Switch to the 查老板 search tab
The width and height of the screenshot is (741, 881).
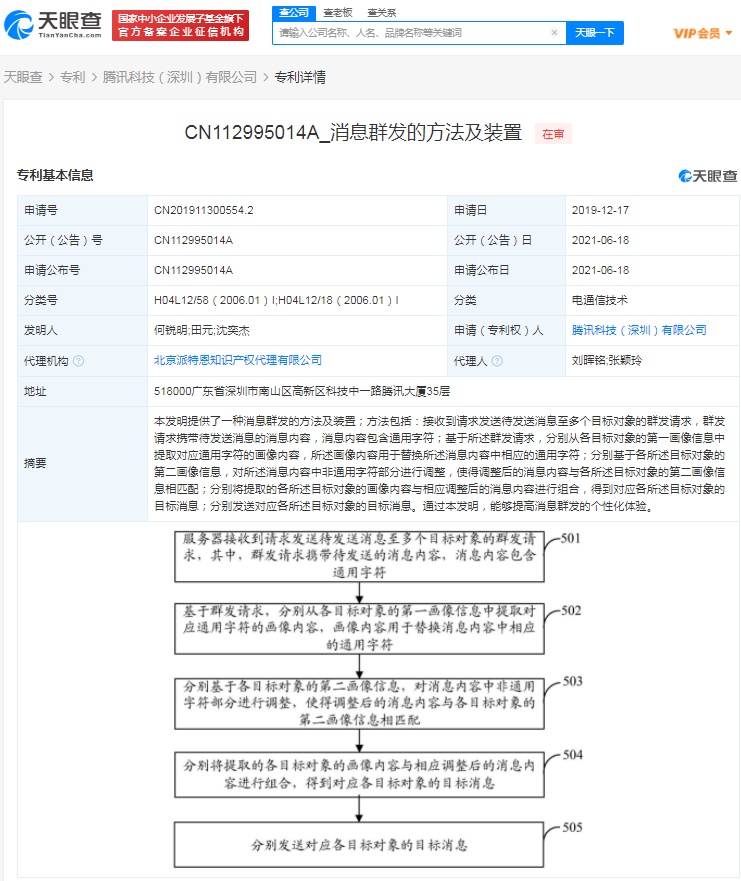[338, 12]
